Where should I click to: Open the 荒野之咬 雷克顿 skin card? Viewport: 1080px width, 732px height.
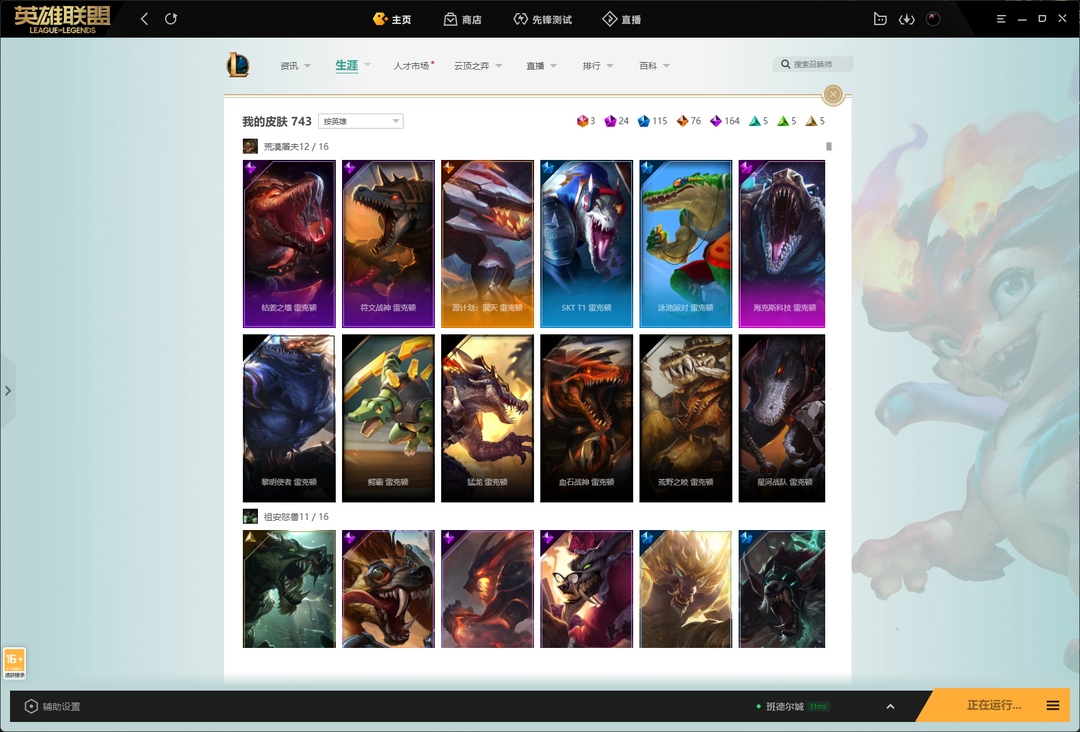tap(686, 418)
